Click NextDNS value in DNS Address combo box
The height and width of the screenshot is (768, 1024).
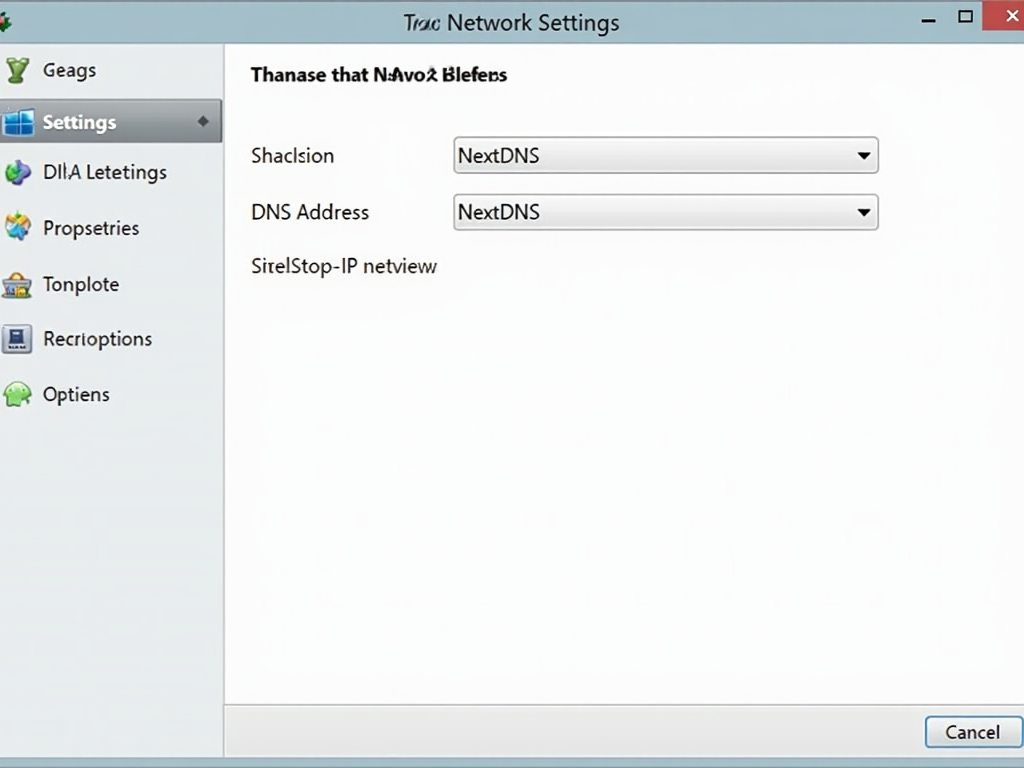(499, 212)
